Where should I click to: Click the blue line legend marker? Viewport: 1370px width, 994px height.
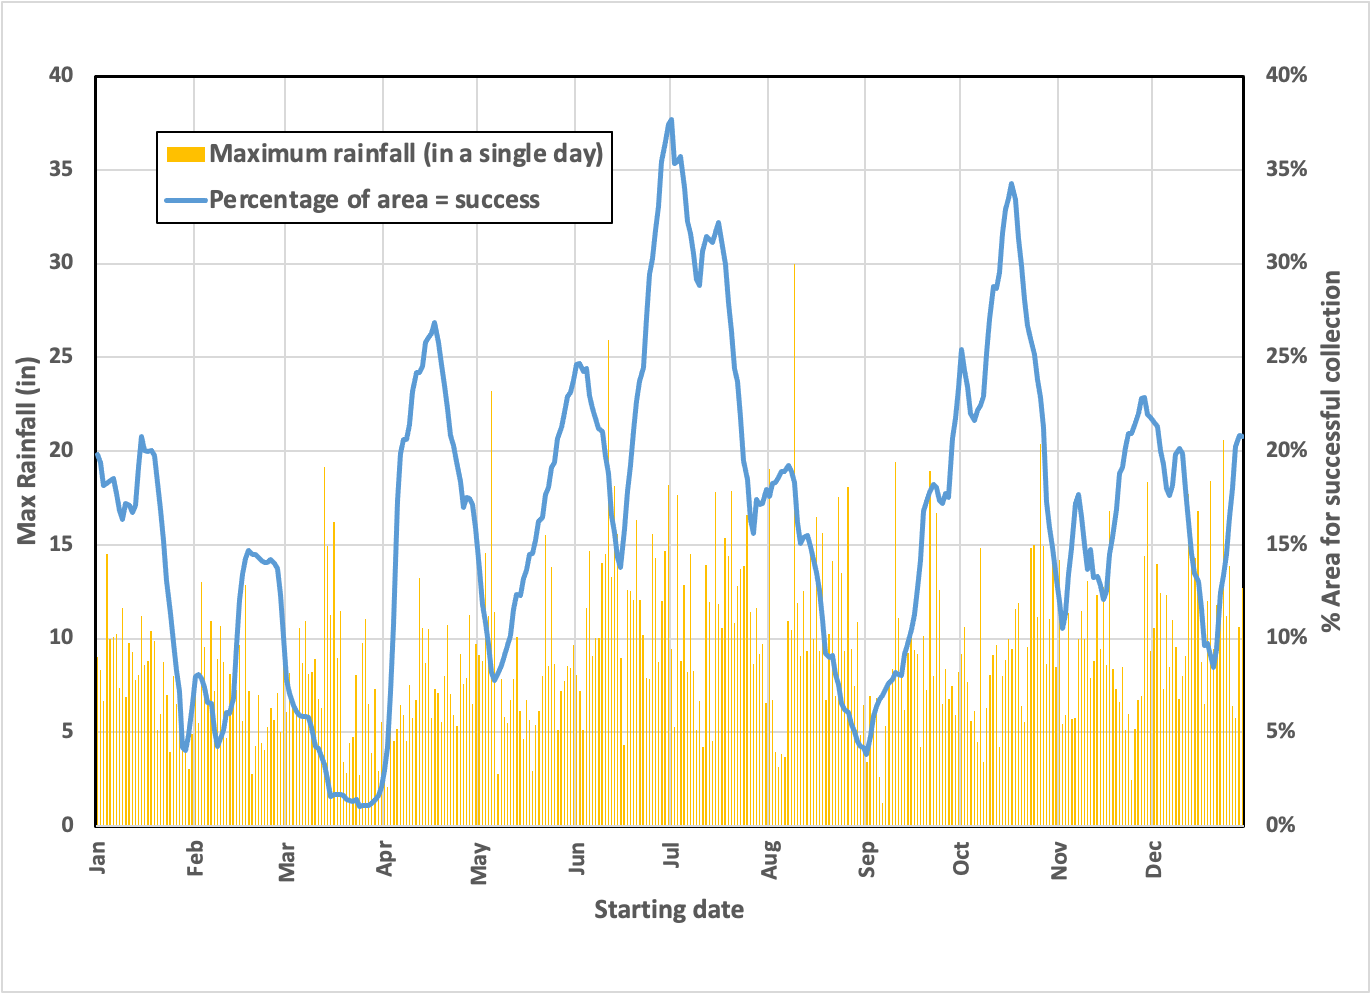185,200
